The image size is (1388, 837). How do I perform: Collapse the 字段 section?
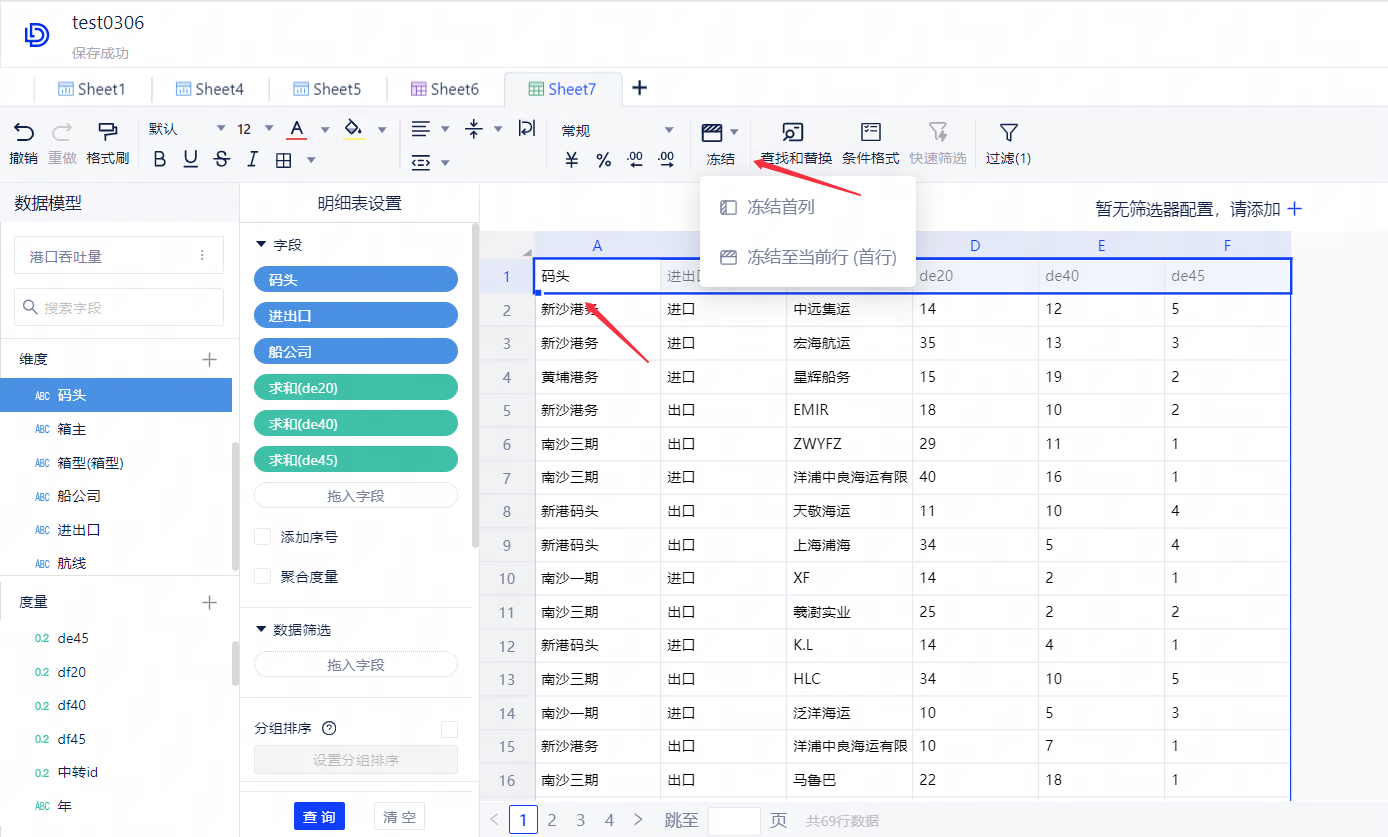click(262, 244)
